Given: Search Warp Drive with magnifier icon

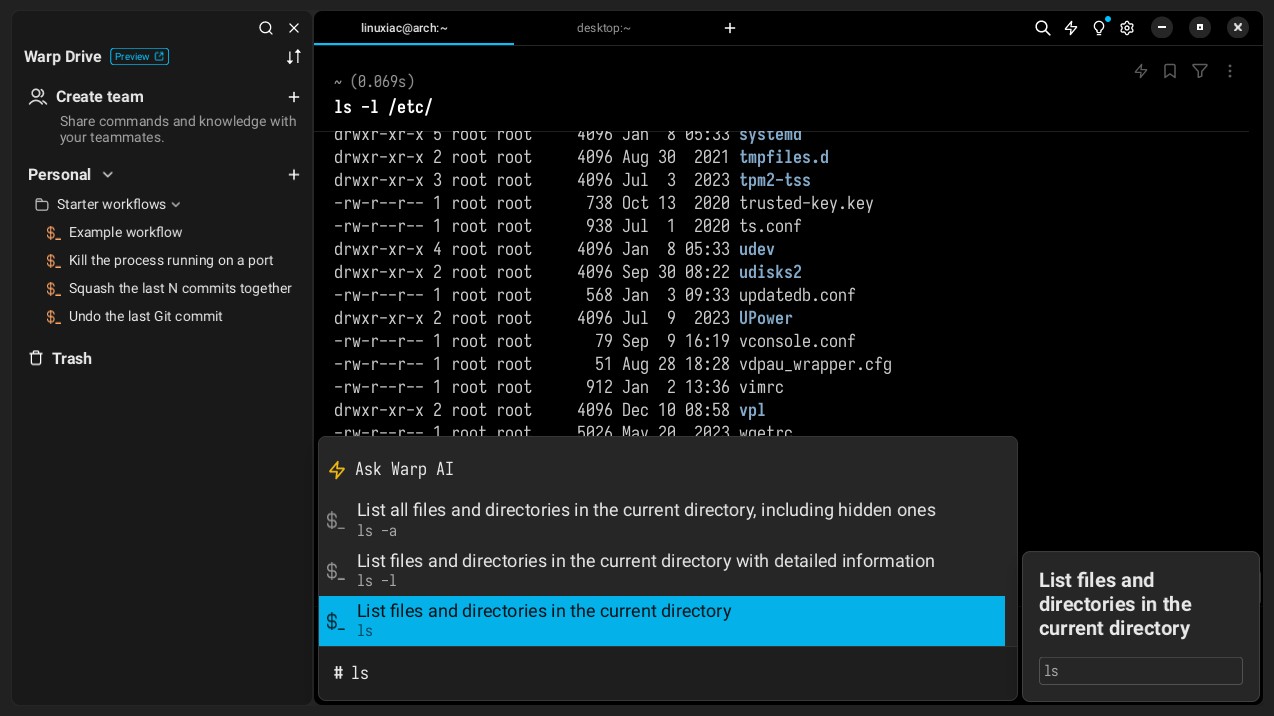Looking at the screenshot, I should (266, 28).
